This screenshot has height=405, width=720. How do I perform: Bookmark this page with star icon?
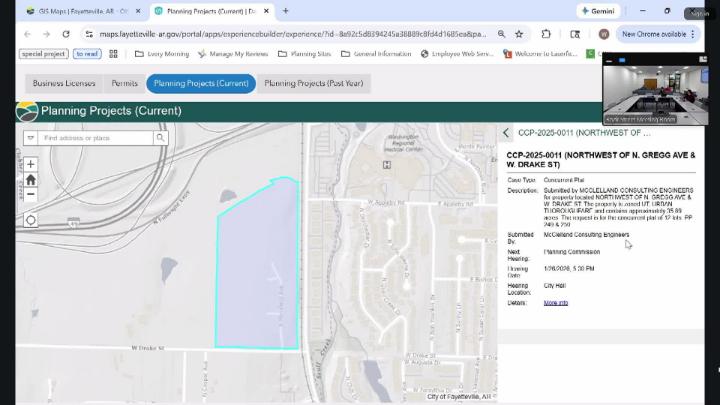point(519,34)
